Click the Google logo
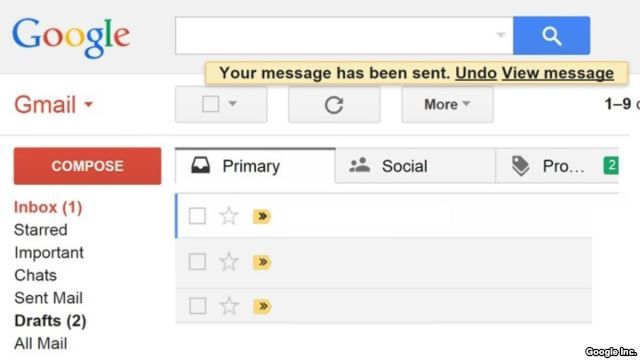Screen dimensions: 640x360 pyautogui.click(x=71, y=37)
